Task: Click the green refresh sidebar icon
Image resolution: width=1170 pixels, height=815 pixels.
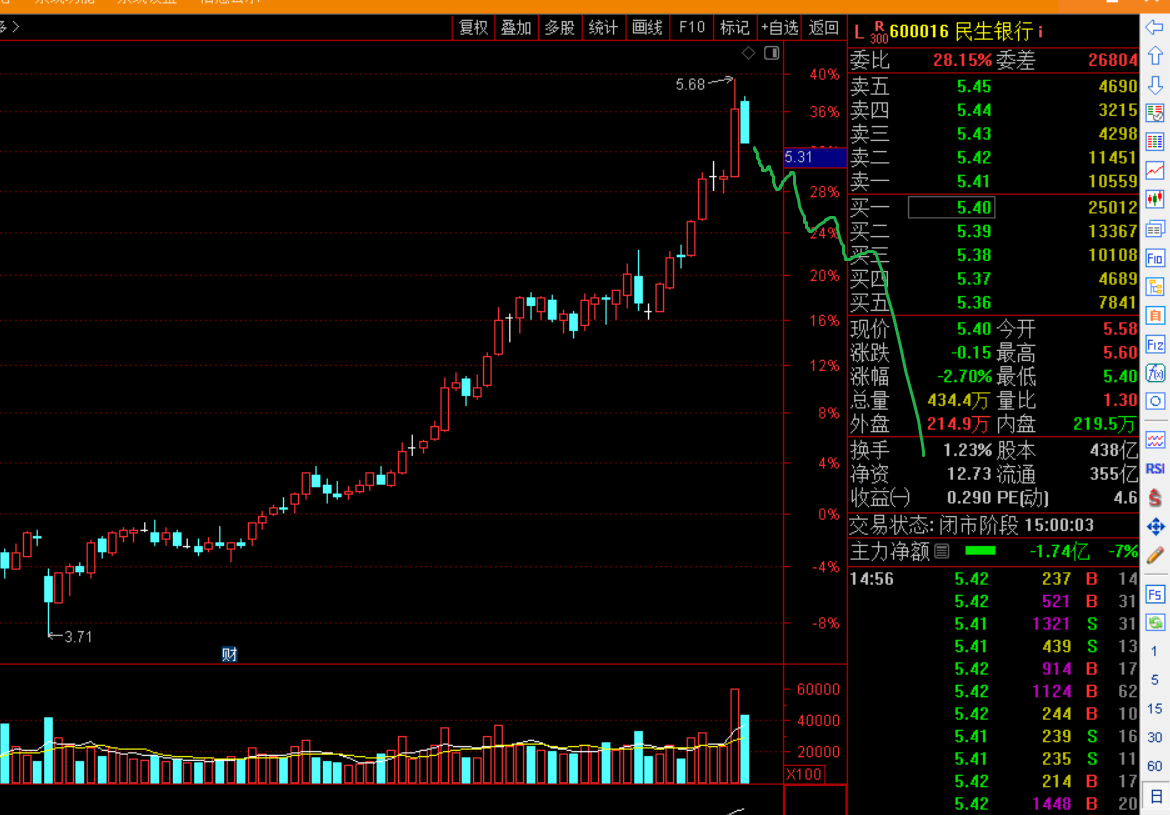Action: point(1155,622)
